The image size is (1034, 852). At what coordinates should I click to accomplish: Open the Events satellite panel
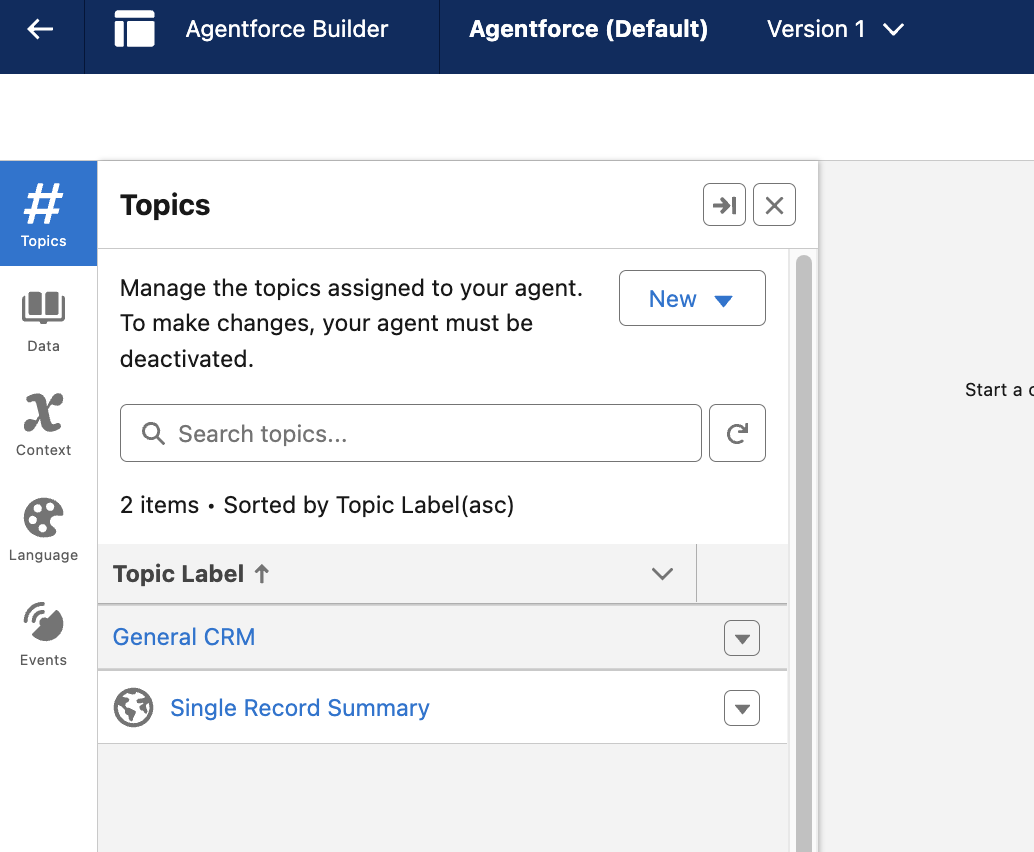pyautogui.click(x=44, y=634)
